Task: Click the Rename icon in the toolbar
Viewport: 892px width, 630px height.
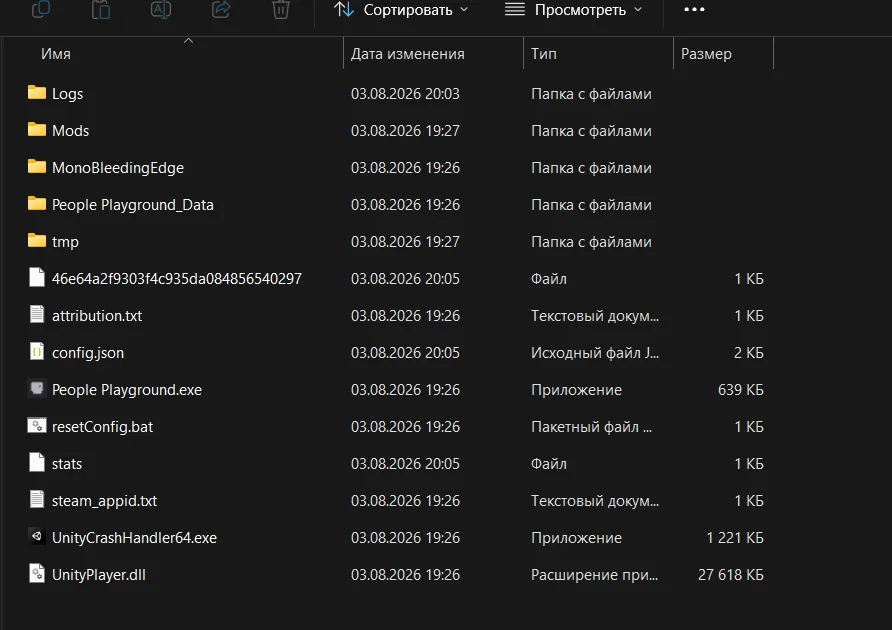Action: tap(160, 9)
